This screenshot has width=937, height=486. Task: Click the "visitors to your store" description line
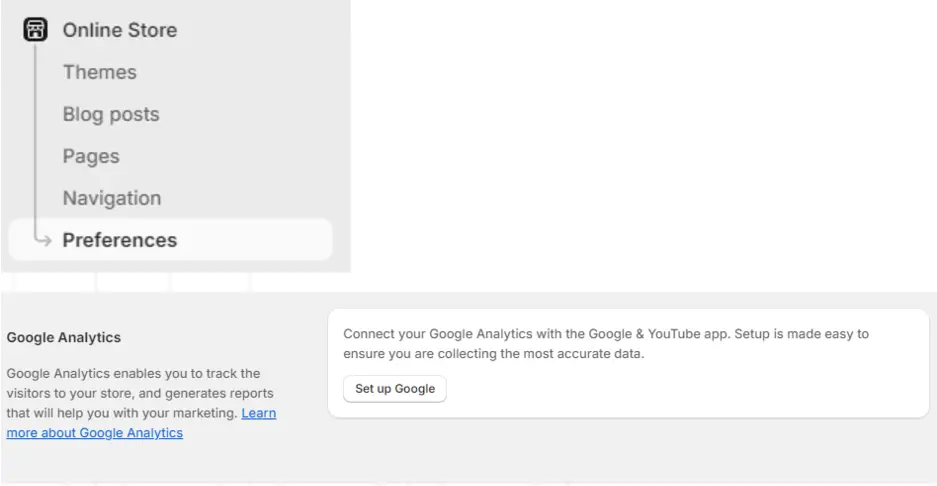pyautogui.click(x=140, y=393)
